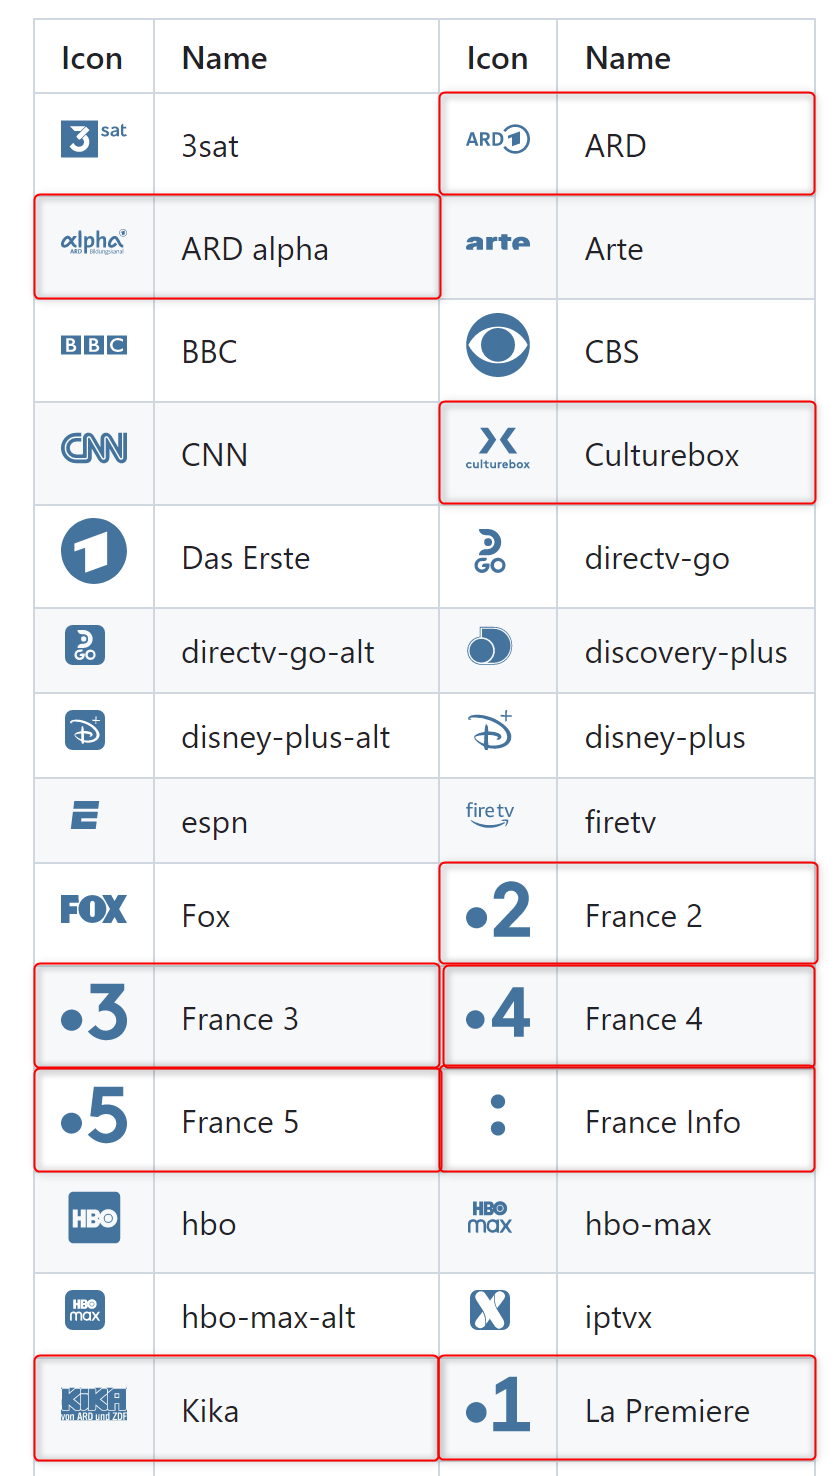
Task: Click the BBC channel icon
Action: [93, 345]
